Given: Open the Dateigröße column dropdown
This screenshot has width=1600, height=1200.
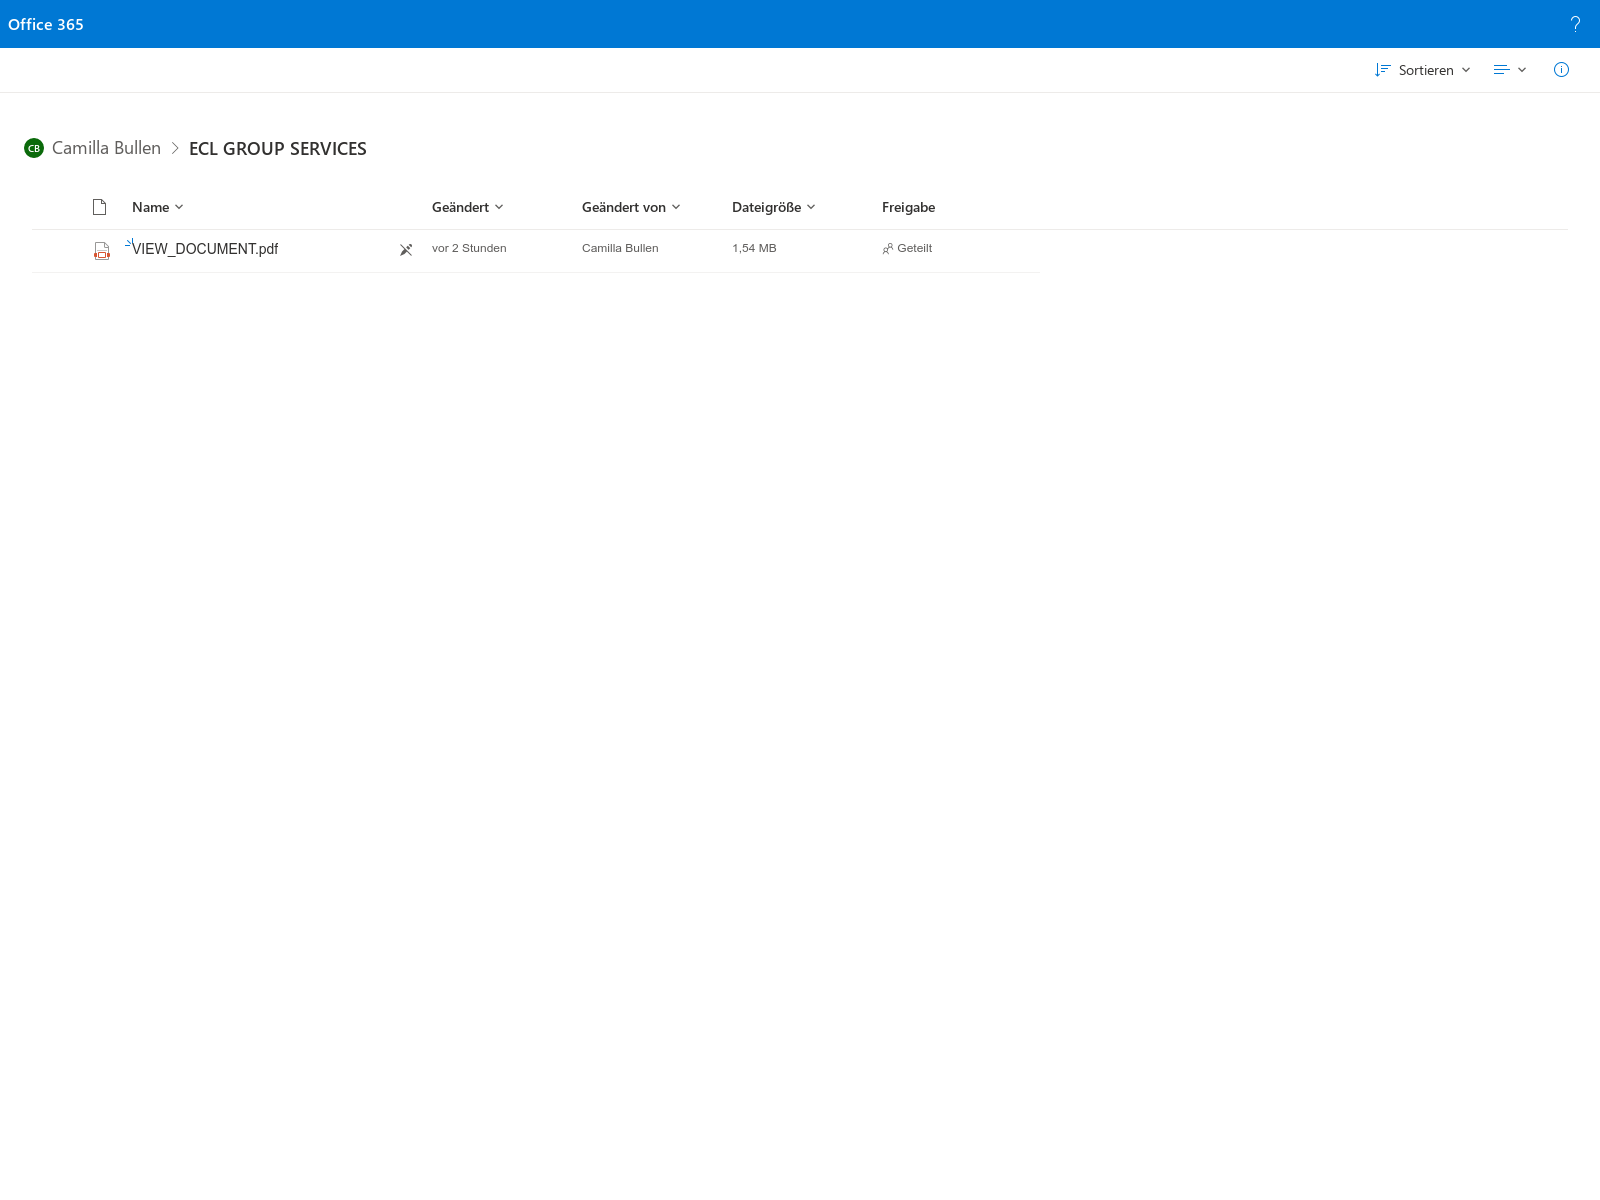Looking at the screenshot, I should 774,207.
